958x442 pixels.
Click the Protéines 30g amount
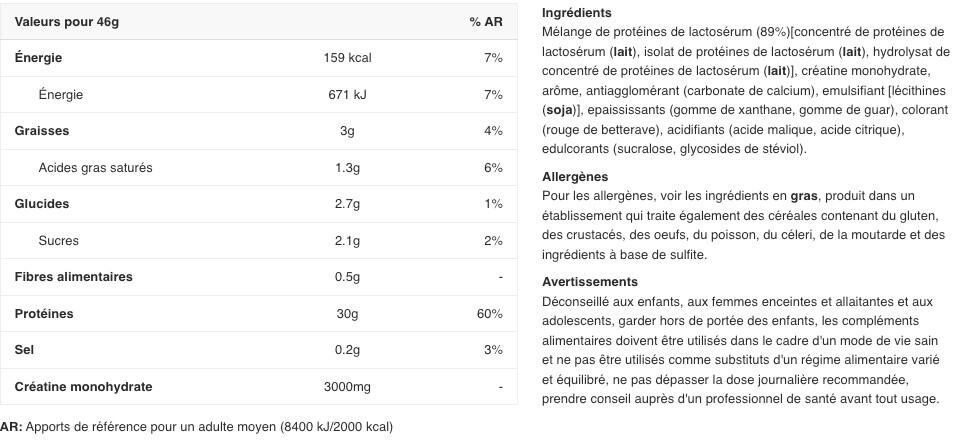pos(347,314)
